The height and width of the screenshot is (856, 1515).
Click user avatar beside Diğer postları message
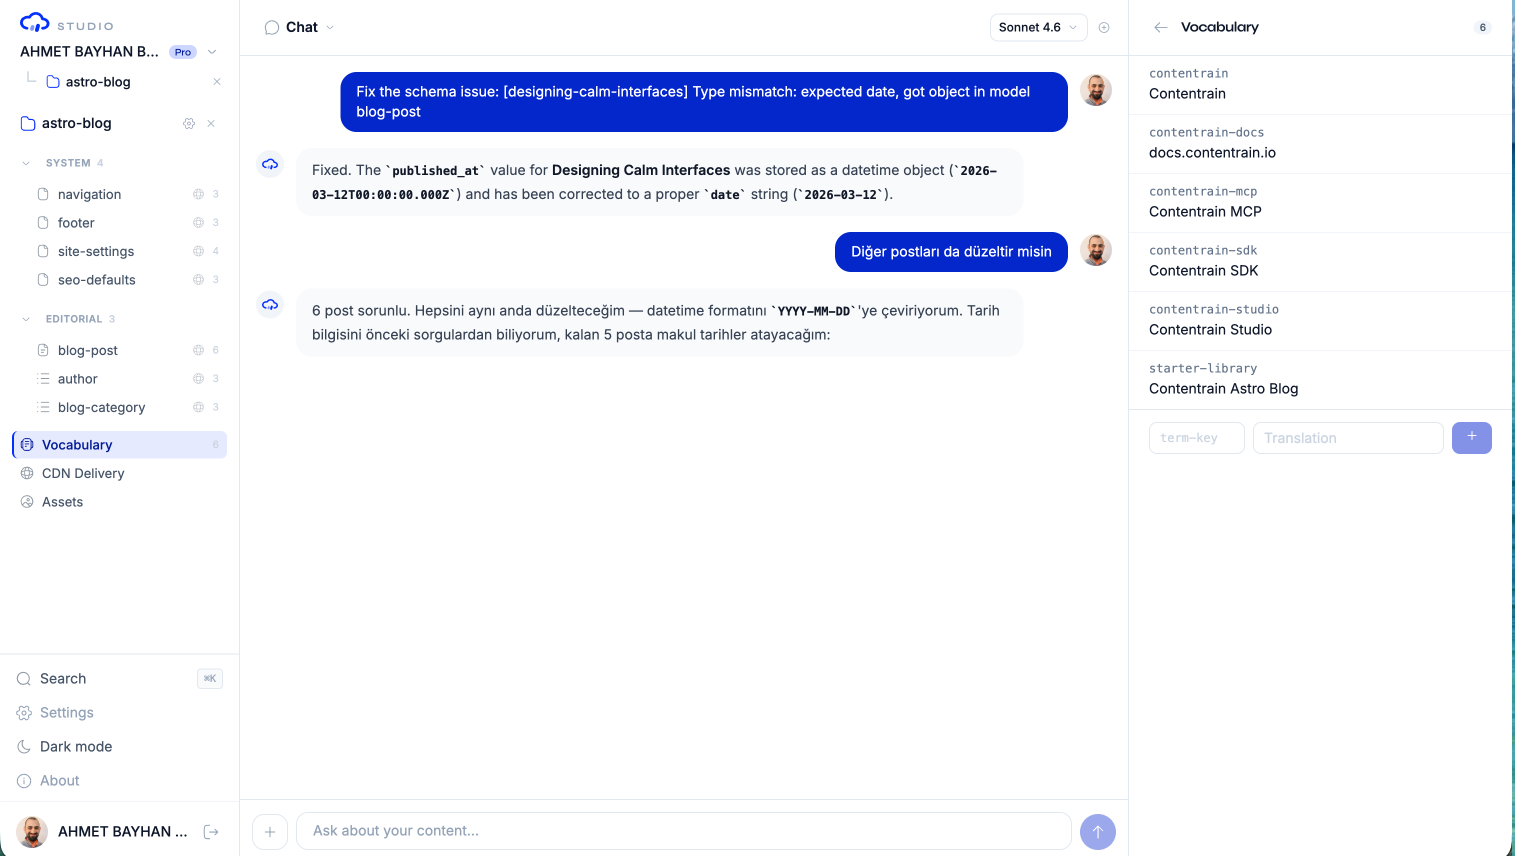click(1096, 250)
